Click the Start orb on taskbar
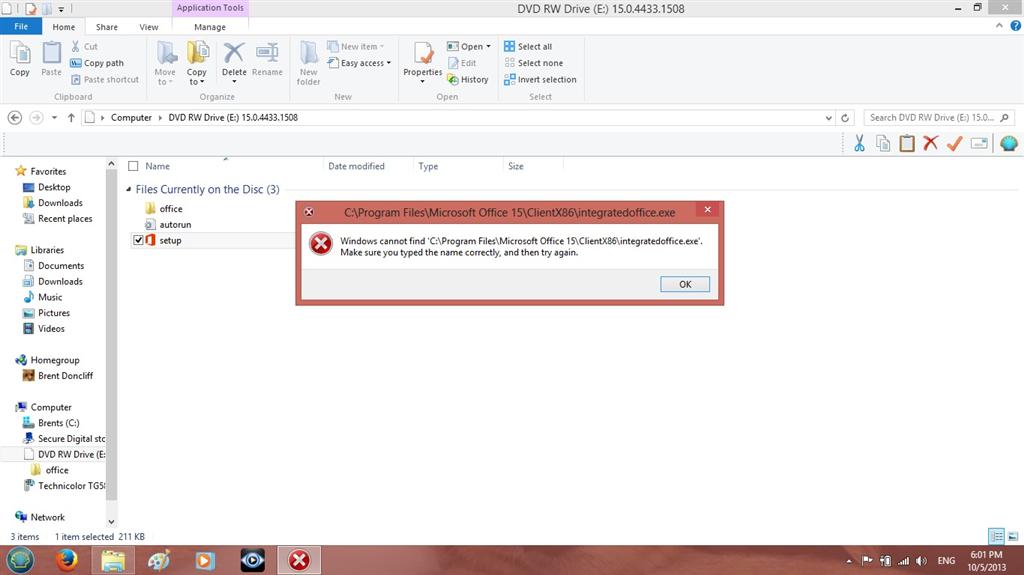The image size is (1024, 575). pyautogui.click(x=20, y=560)
